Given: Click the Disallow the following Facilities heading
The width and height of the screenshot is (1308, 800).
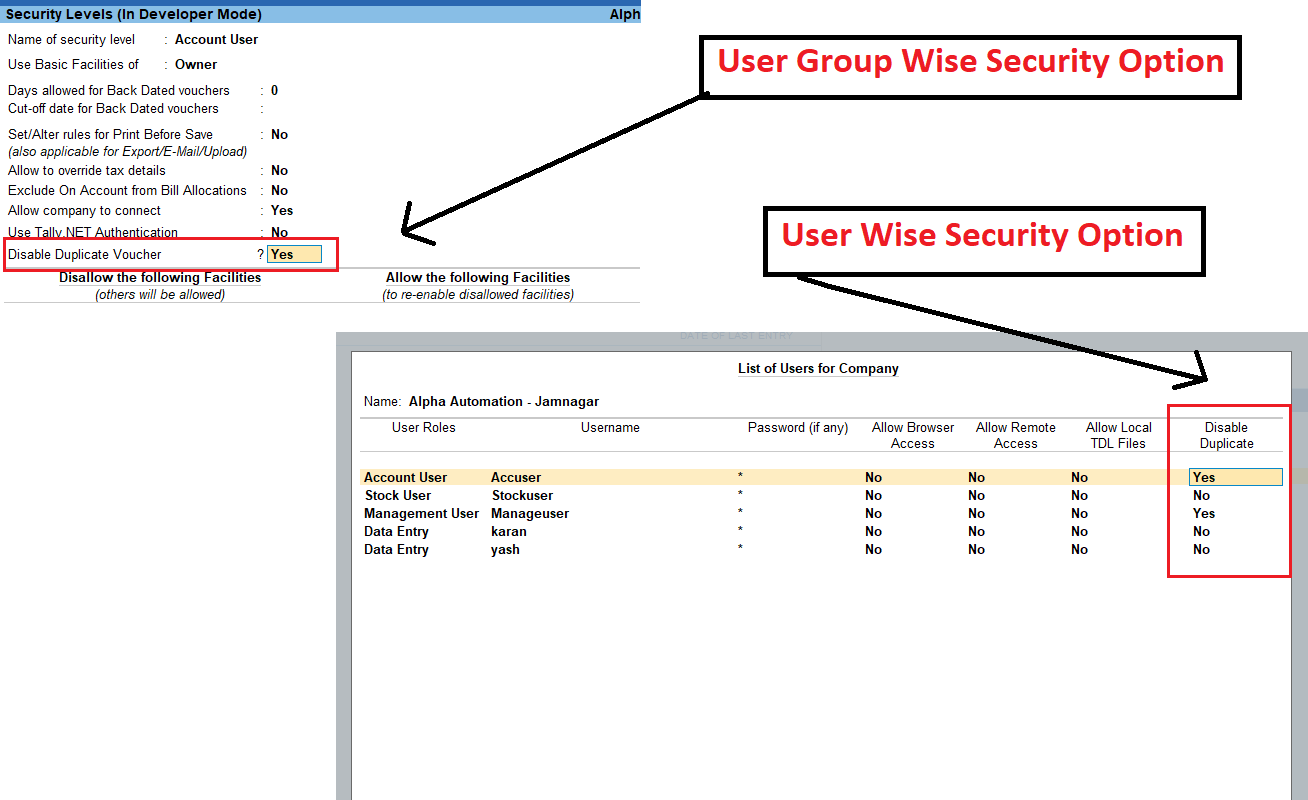Looking at the screenshot, I should 160,278.
